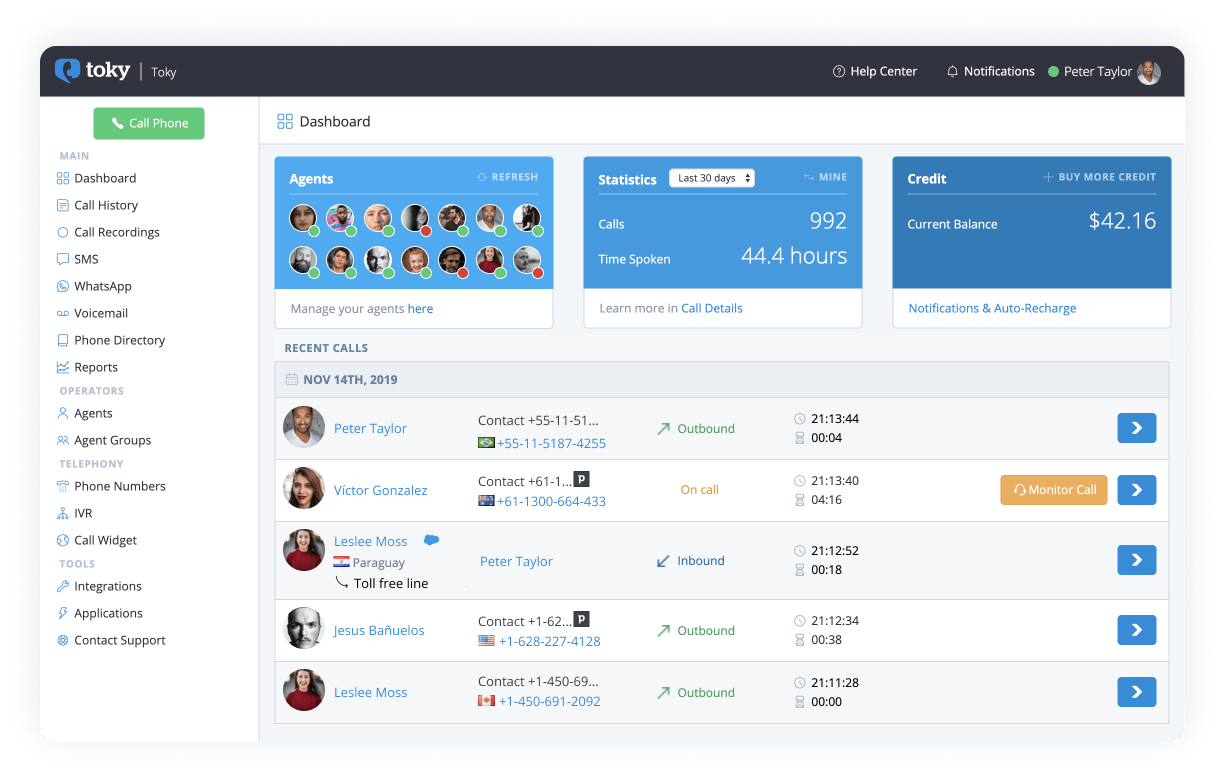This screenshot has width=1225, height=776.
Task: Click the Call Widget icon
Action: coord(63,540)
